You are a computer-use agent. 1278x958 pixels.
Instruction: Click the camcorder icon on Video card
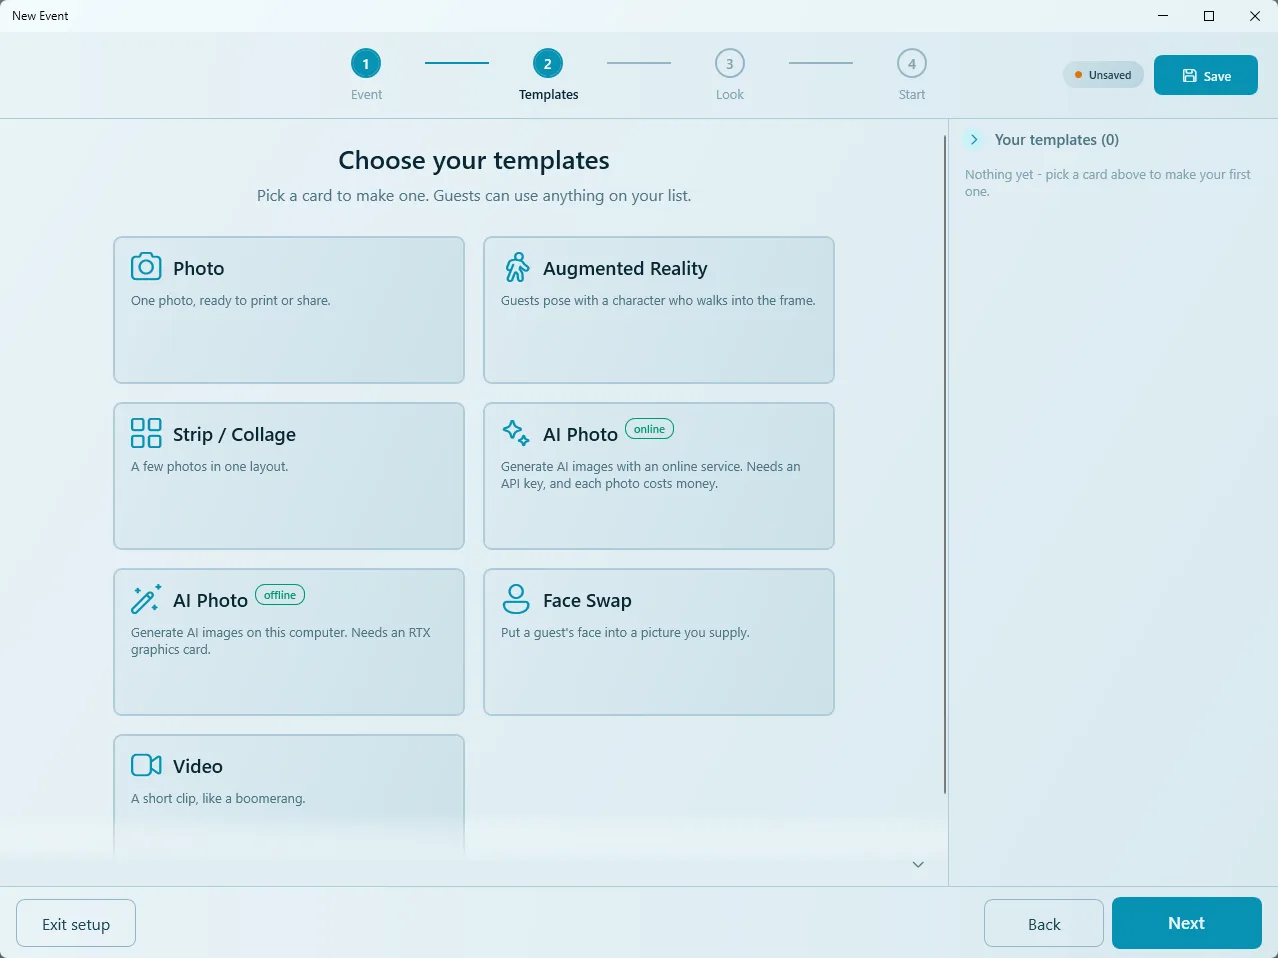(x=146, y=765)
